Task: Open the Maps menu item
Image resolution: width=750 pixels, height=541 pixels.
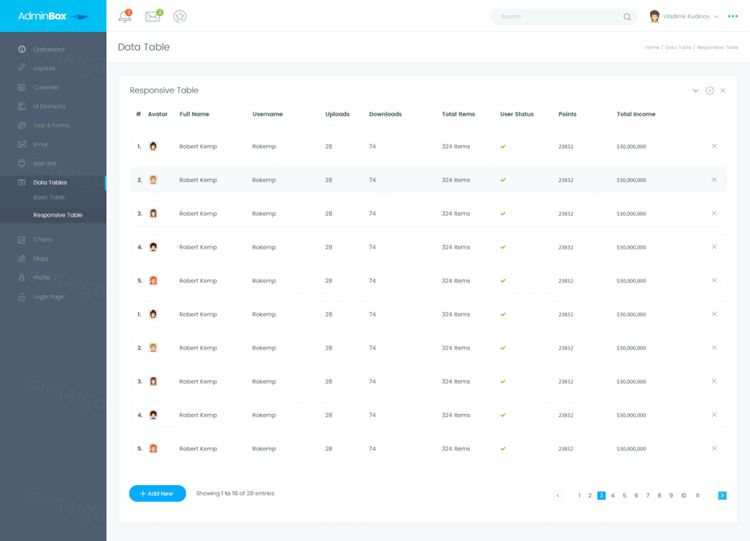Action: 41,258
